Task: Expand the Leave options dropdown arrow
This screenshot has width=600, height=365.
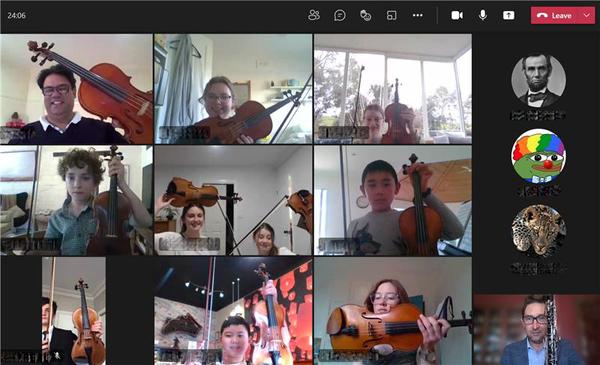Action: pos(587,16)
